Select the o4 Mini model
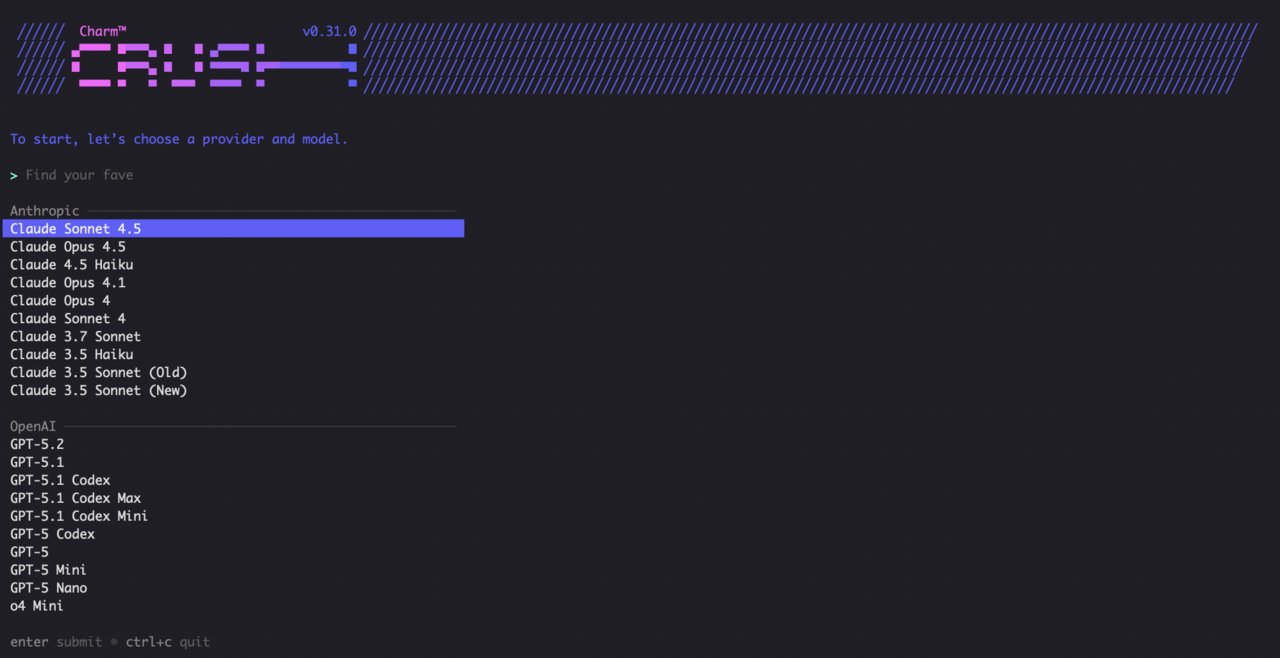This screenshot has width=1280, height=658. [x=37, y=606]
